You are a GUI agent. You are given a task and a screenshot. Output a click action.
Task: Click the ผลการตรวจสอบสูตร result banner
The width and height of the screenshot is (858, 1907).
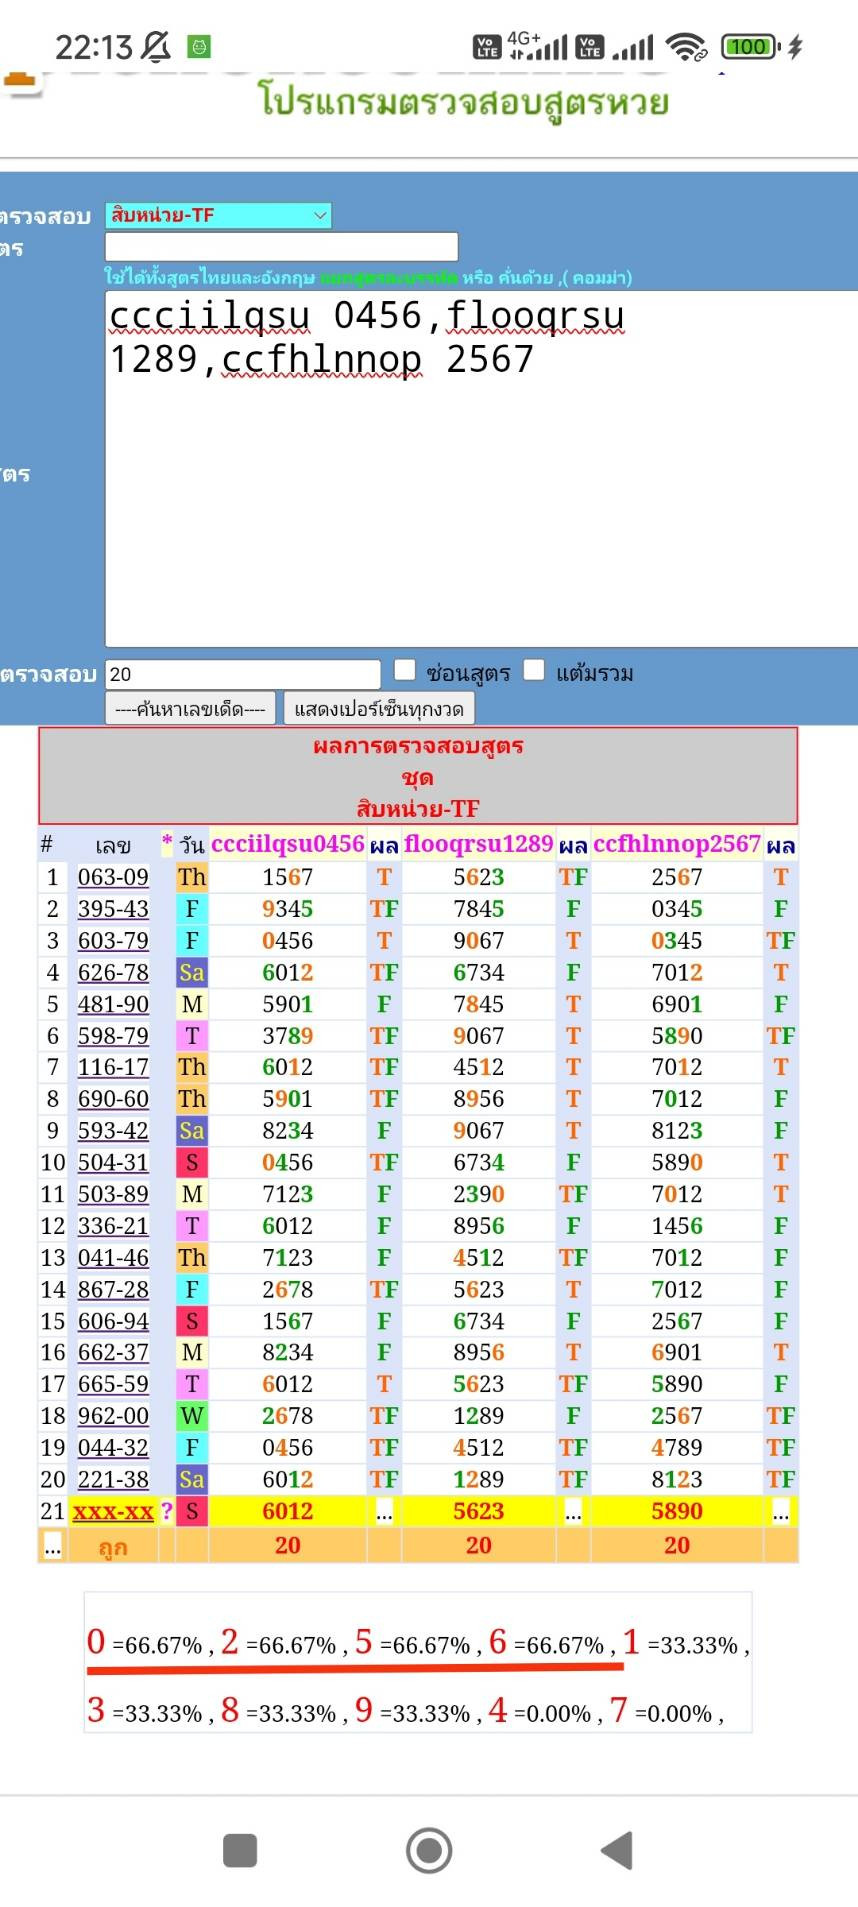(418, 776)
